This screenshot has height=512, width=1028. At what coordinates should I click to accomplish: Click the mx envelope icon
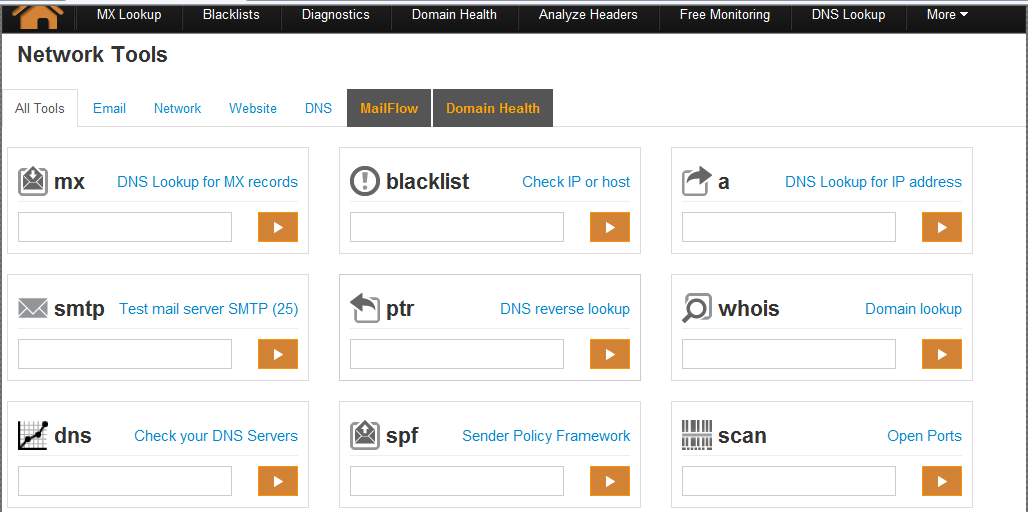pos(33,181)
